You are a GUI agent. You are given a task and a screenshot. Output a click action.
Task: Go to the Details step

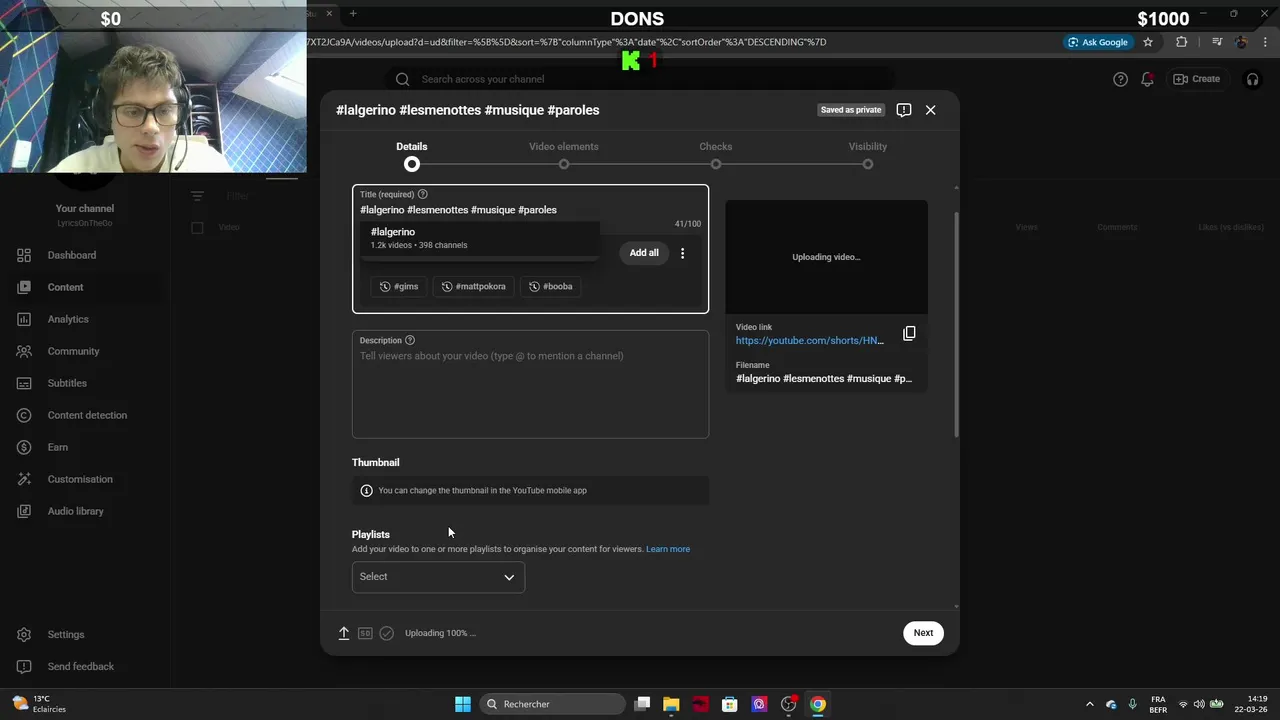coord(412,155)
